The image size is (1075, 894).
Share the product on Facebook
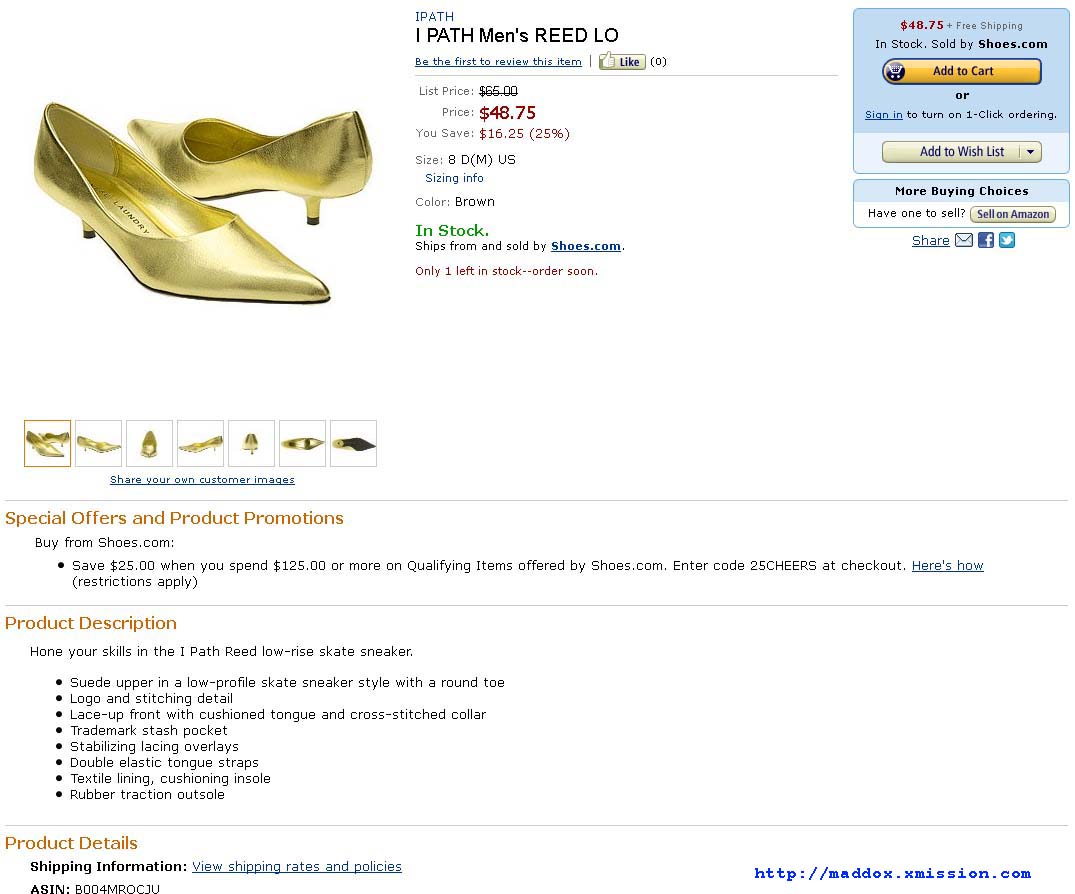[x=986, y=240]
